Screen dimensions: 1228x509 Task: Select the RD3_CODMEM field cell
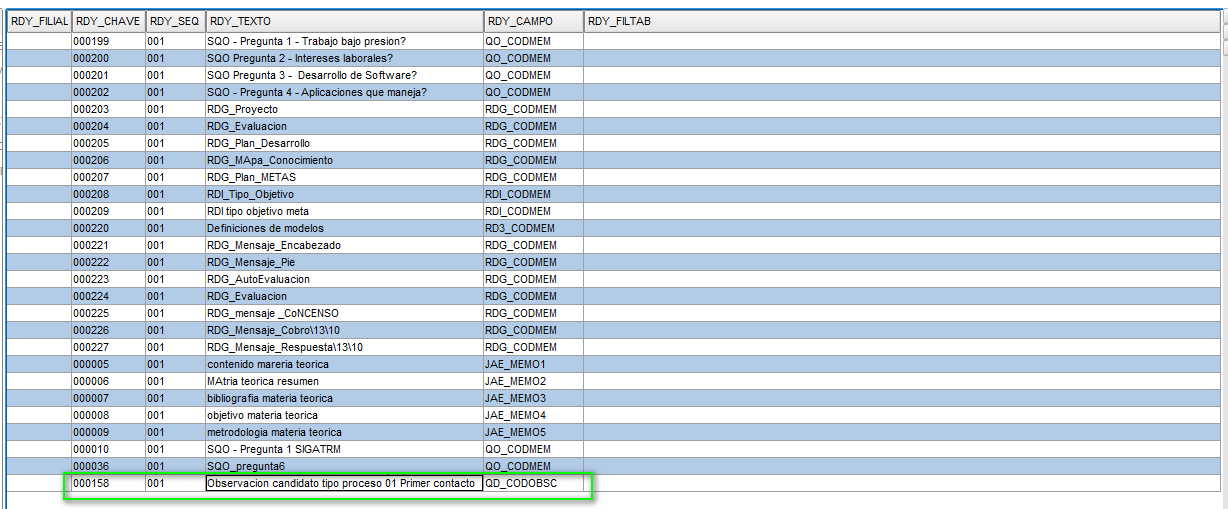tap(533, 228)
